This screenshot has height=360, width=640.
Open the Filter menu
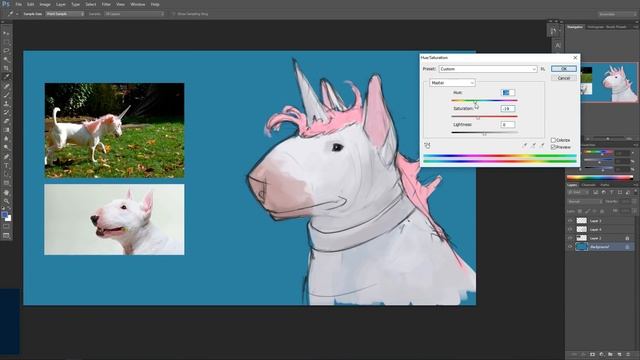[x=106, y=4]
